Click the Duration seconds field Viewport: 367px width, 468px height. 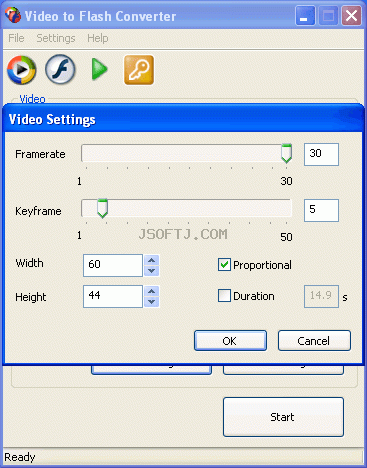tap(321, 296)
